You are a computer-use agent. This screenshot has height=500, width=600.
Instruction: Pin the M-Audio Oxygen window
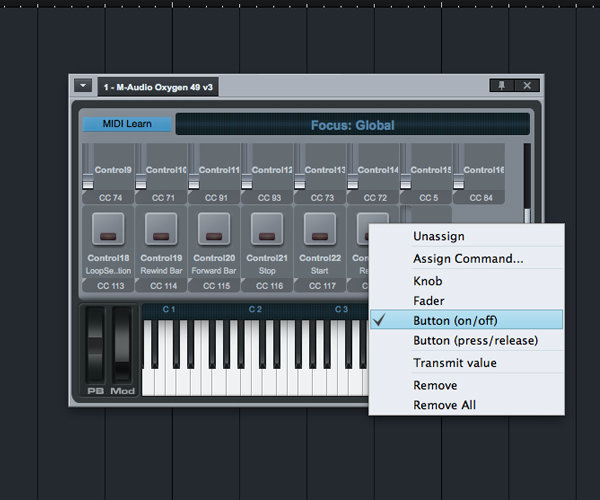click(502, 85)
